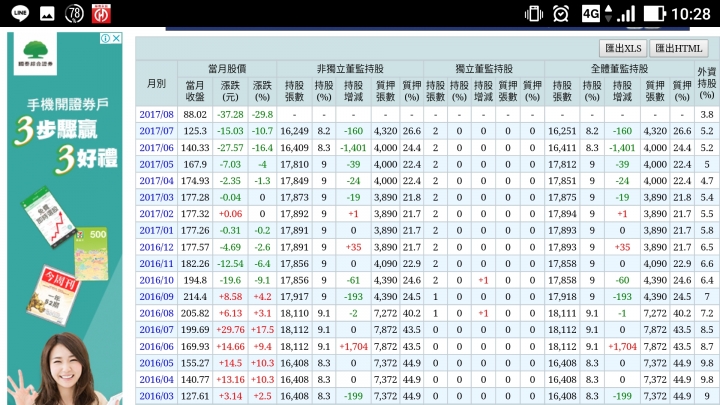
Task: Open the 2016/06 month link
Action: pyautogui.click(x=157, y=346)
